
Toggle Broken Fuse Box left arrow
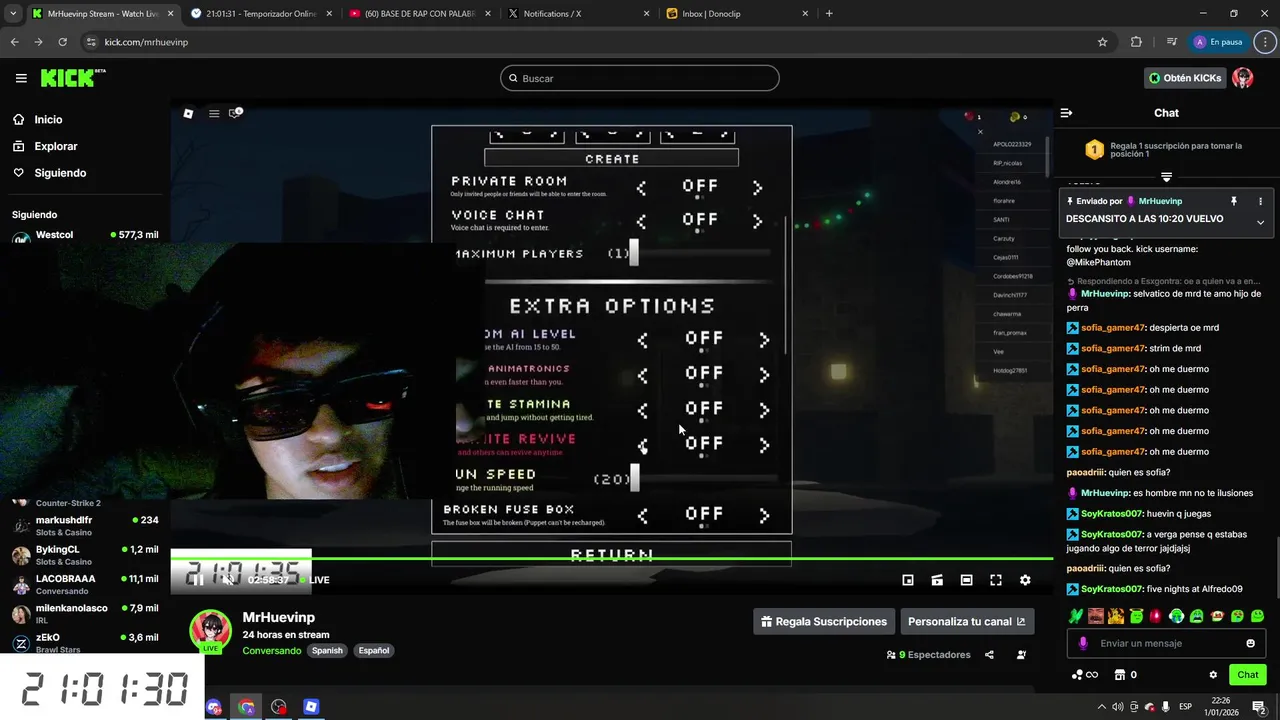click(x=642, y=515)
